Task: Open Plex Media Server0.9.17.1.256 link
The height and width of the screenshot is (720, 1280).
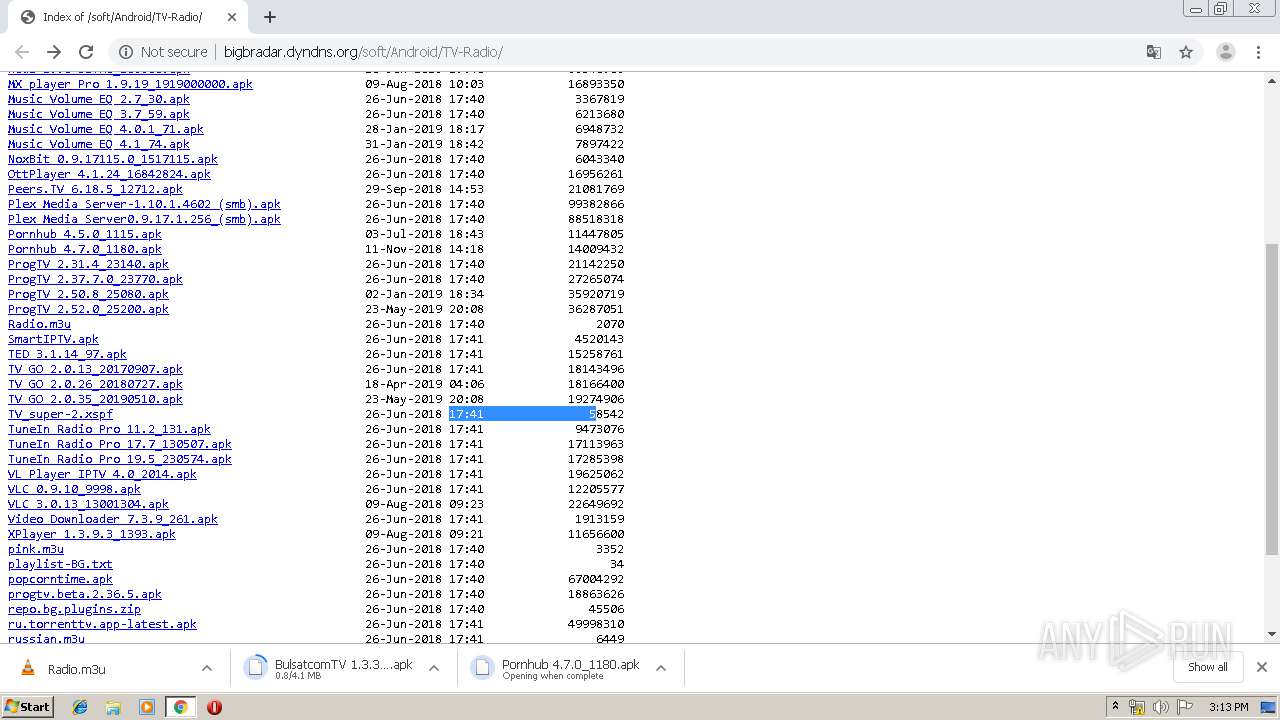Action: tap(144, 219)
